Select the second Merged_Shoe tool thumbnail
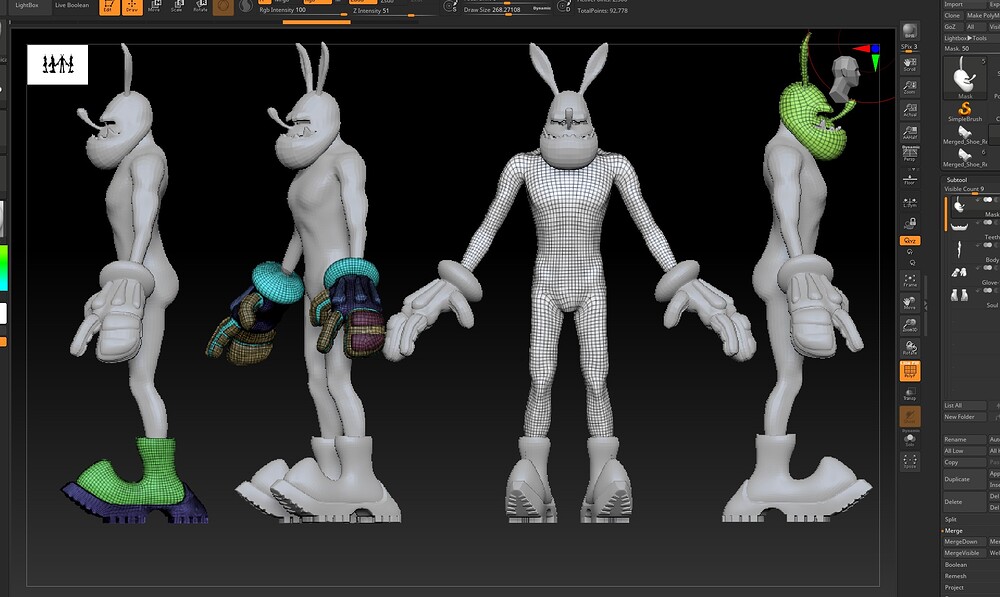The image size is (1000, 597). pos(965,158)
